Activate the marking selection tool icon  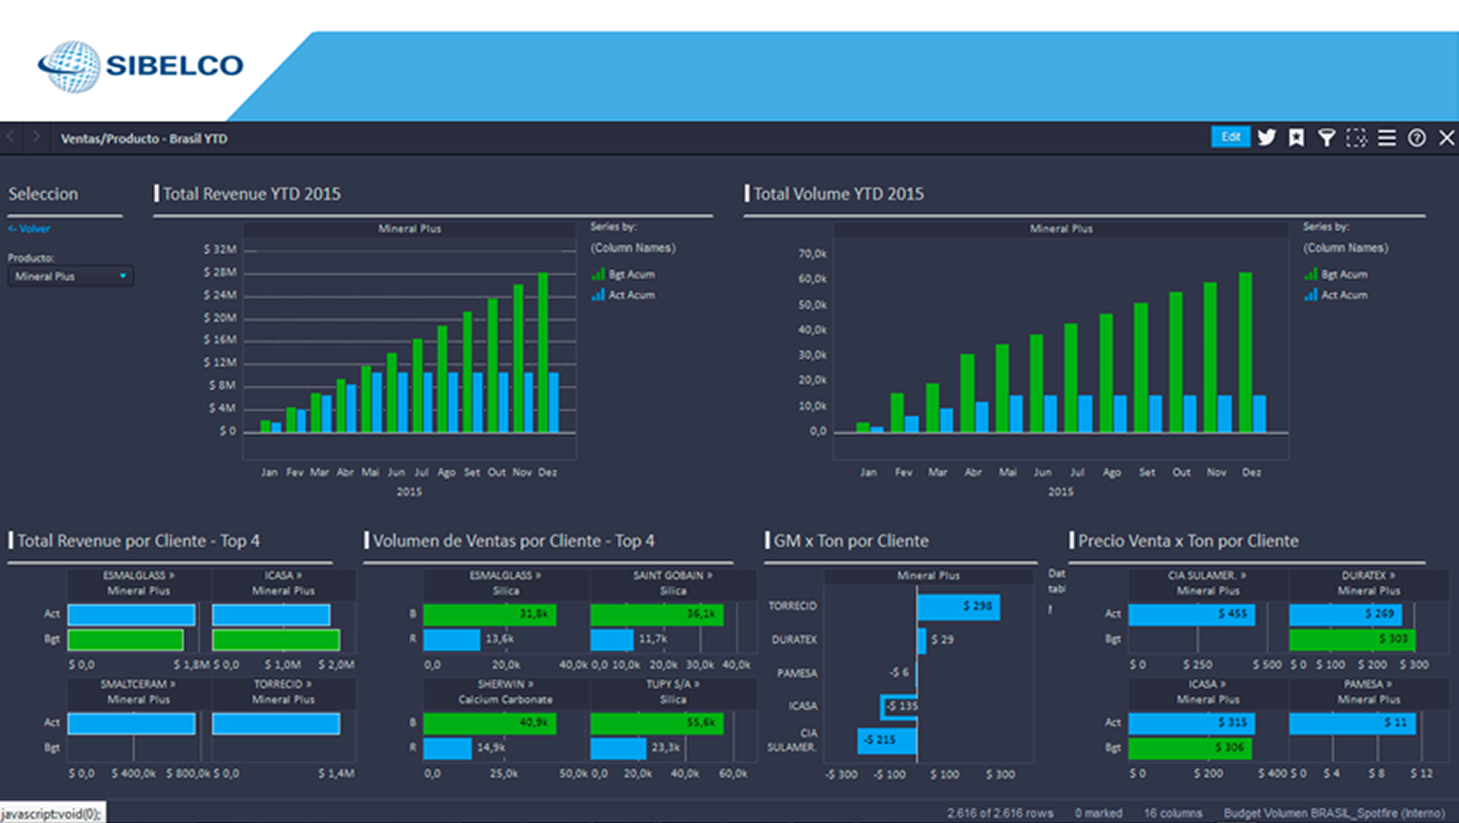pyautogui.click(x=1356, y=138)
